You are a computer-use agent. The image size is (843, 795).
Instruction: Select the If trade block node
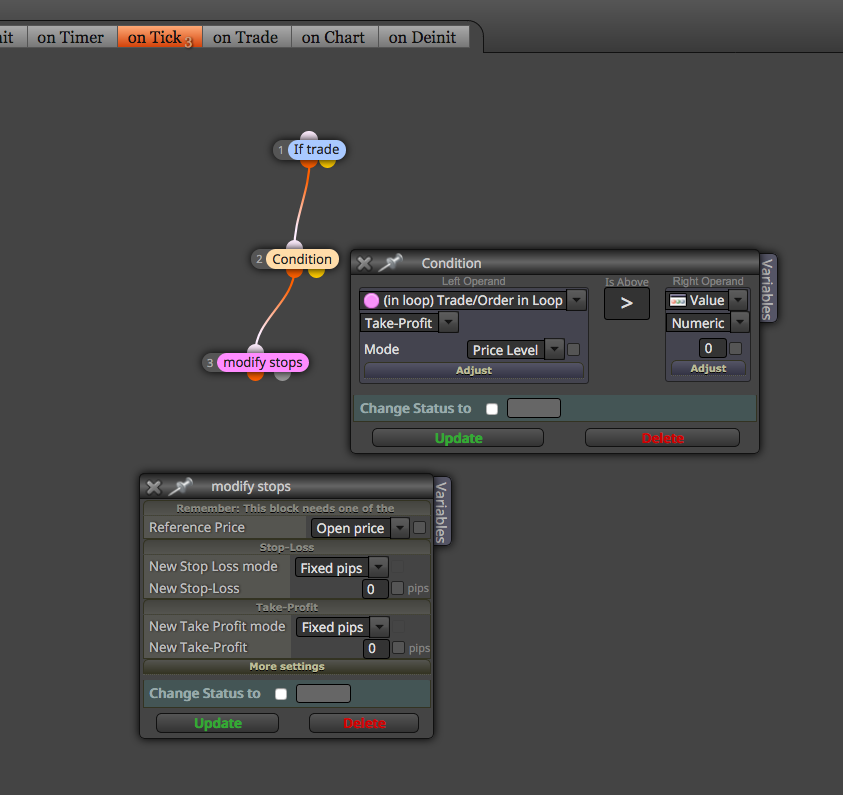[316, 149]
